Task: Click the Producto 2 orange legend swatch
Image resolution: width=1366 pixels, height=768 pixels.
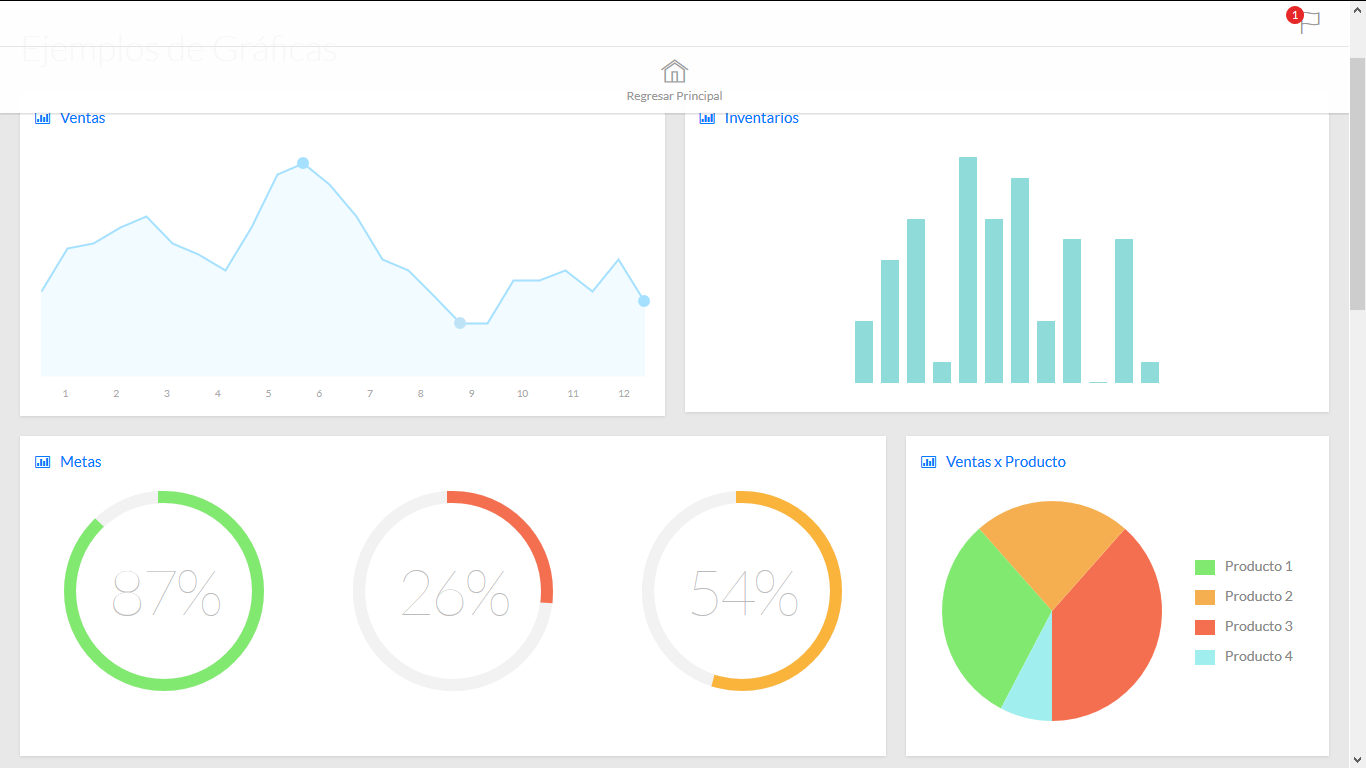Action: click(1205, 597)
